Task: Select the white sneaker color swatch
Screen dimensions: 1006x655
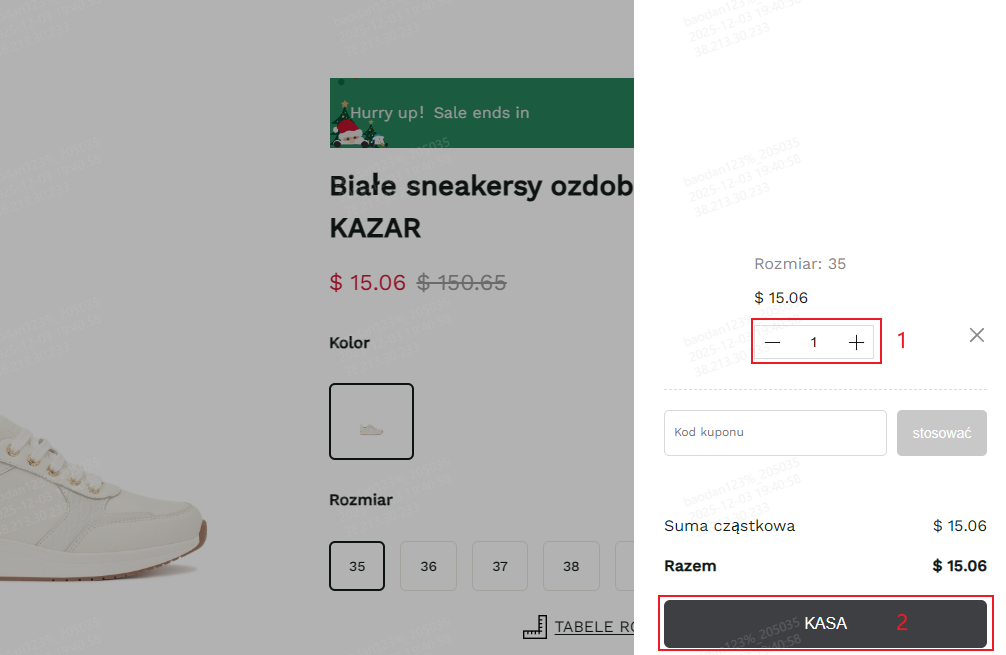Action: [371, 421]
